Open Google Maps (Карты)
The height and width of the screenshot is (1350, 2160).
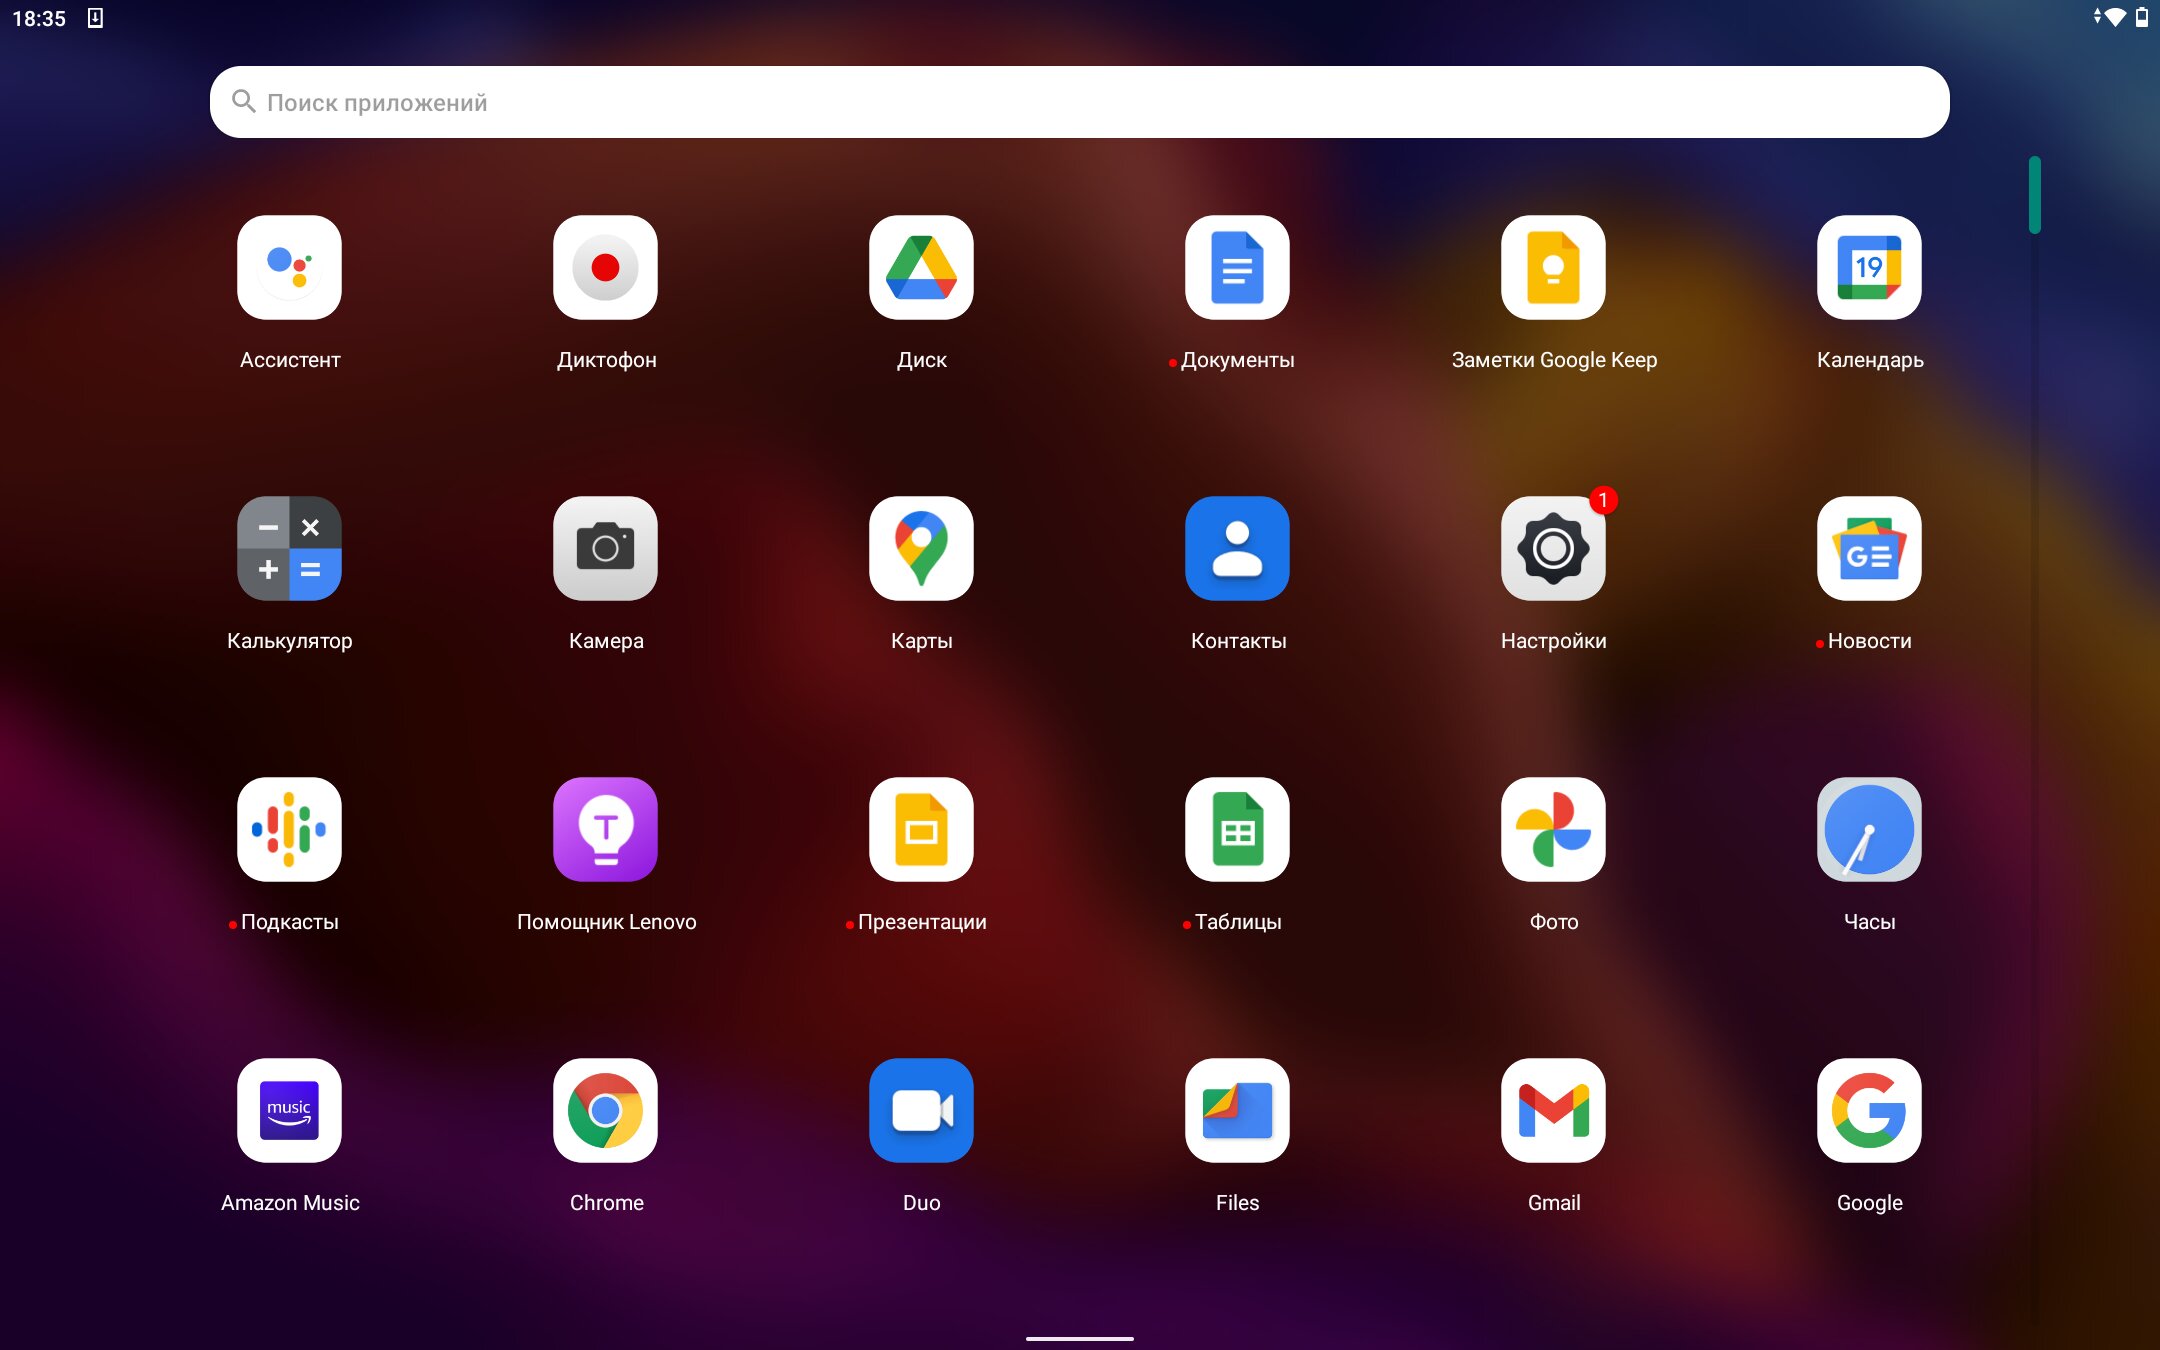point(921,549)
